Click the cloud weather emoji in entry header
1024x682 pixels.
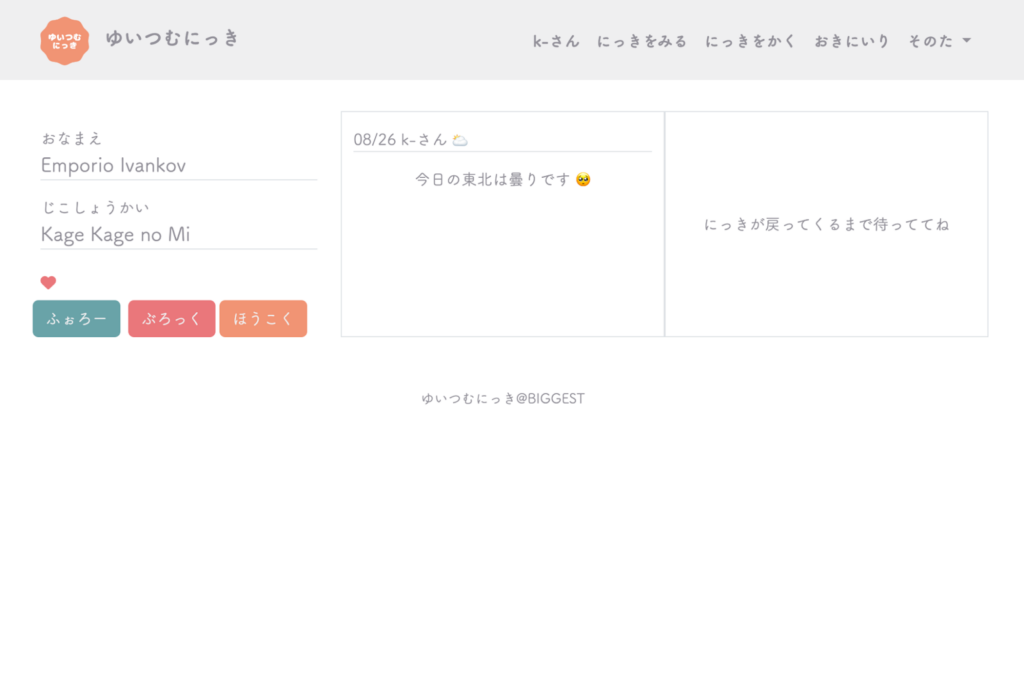(x=460, y=140)
